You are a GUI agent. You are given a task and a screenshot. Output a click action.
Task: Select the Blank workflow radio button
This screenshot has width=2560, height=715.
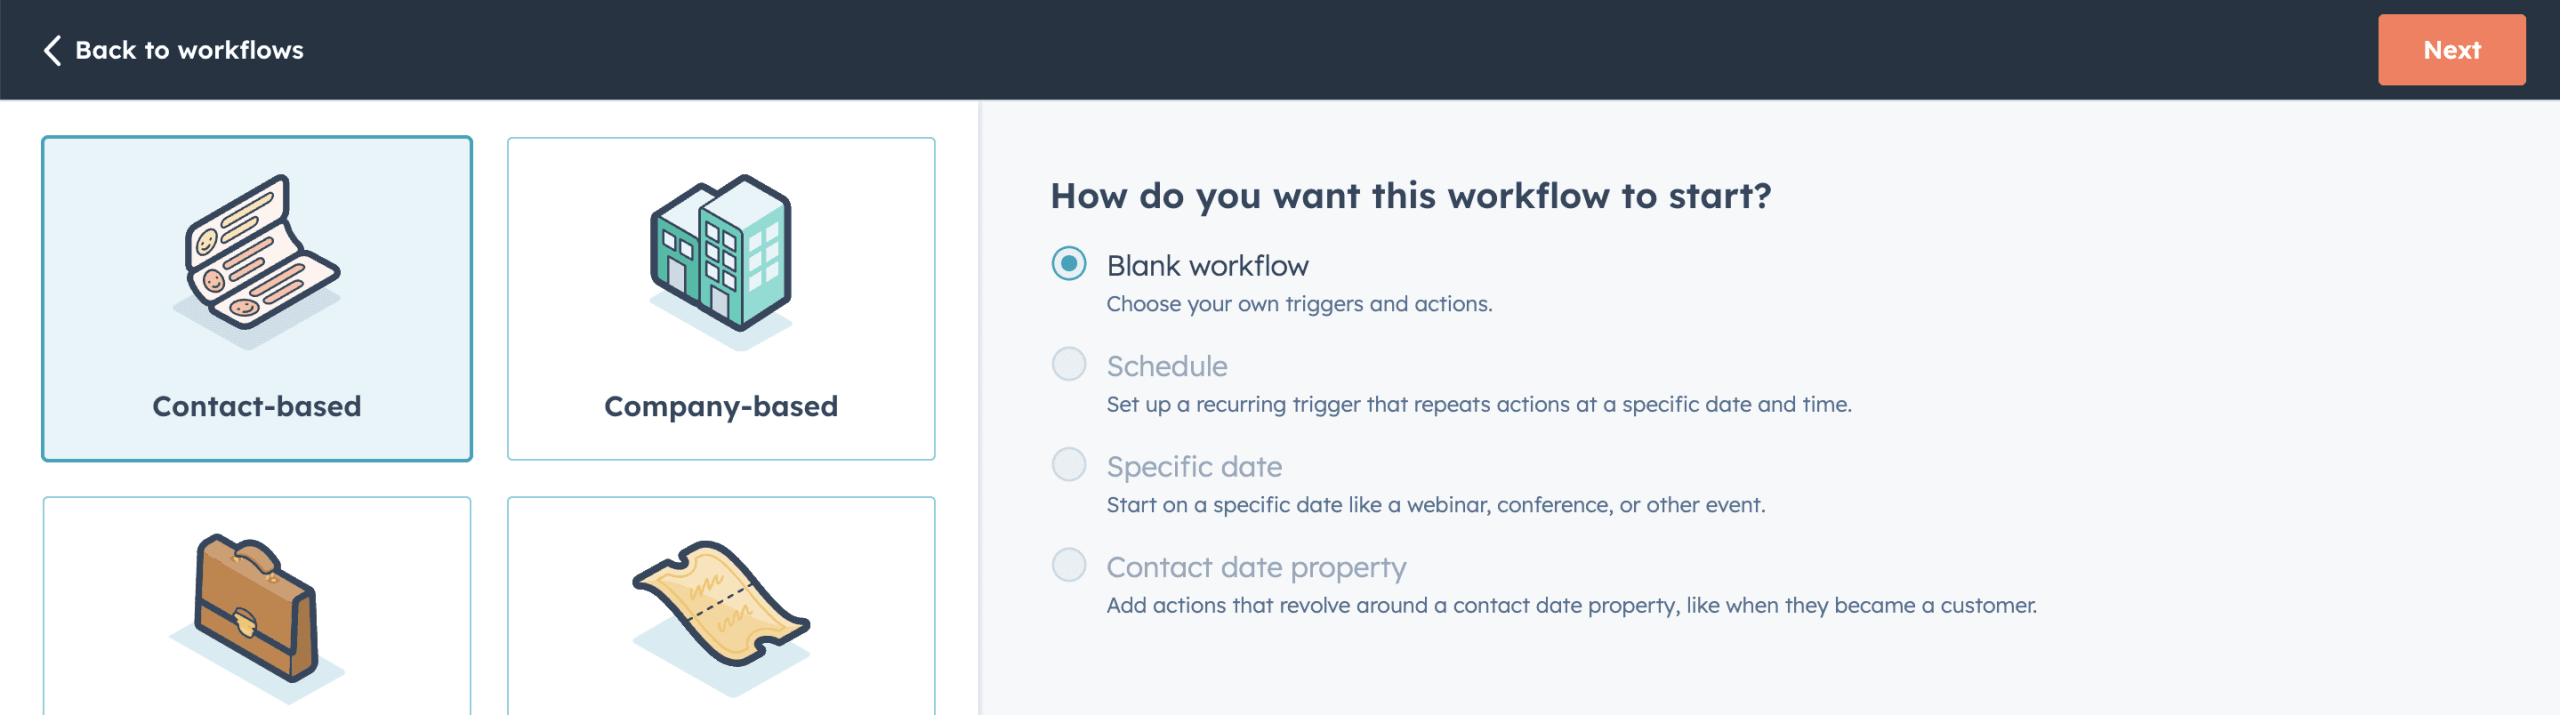click(x=1068, y=264)
